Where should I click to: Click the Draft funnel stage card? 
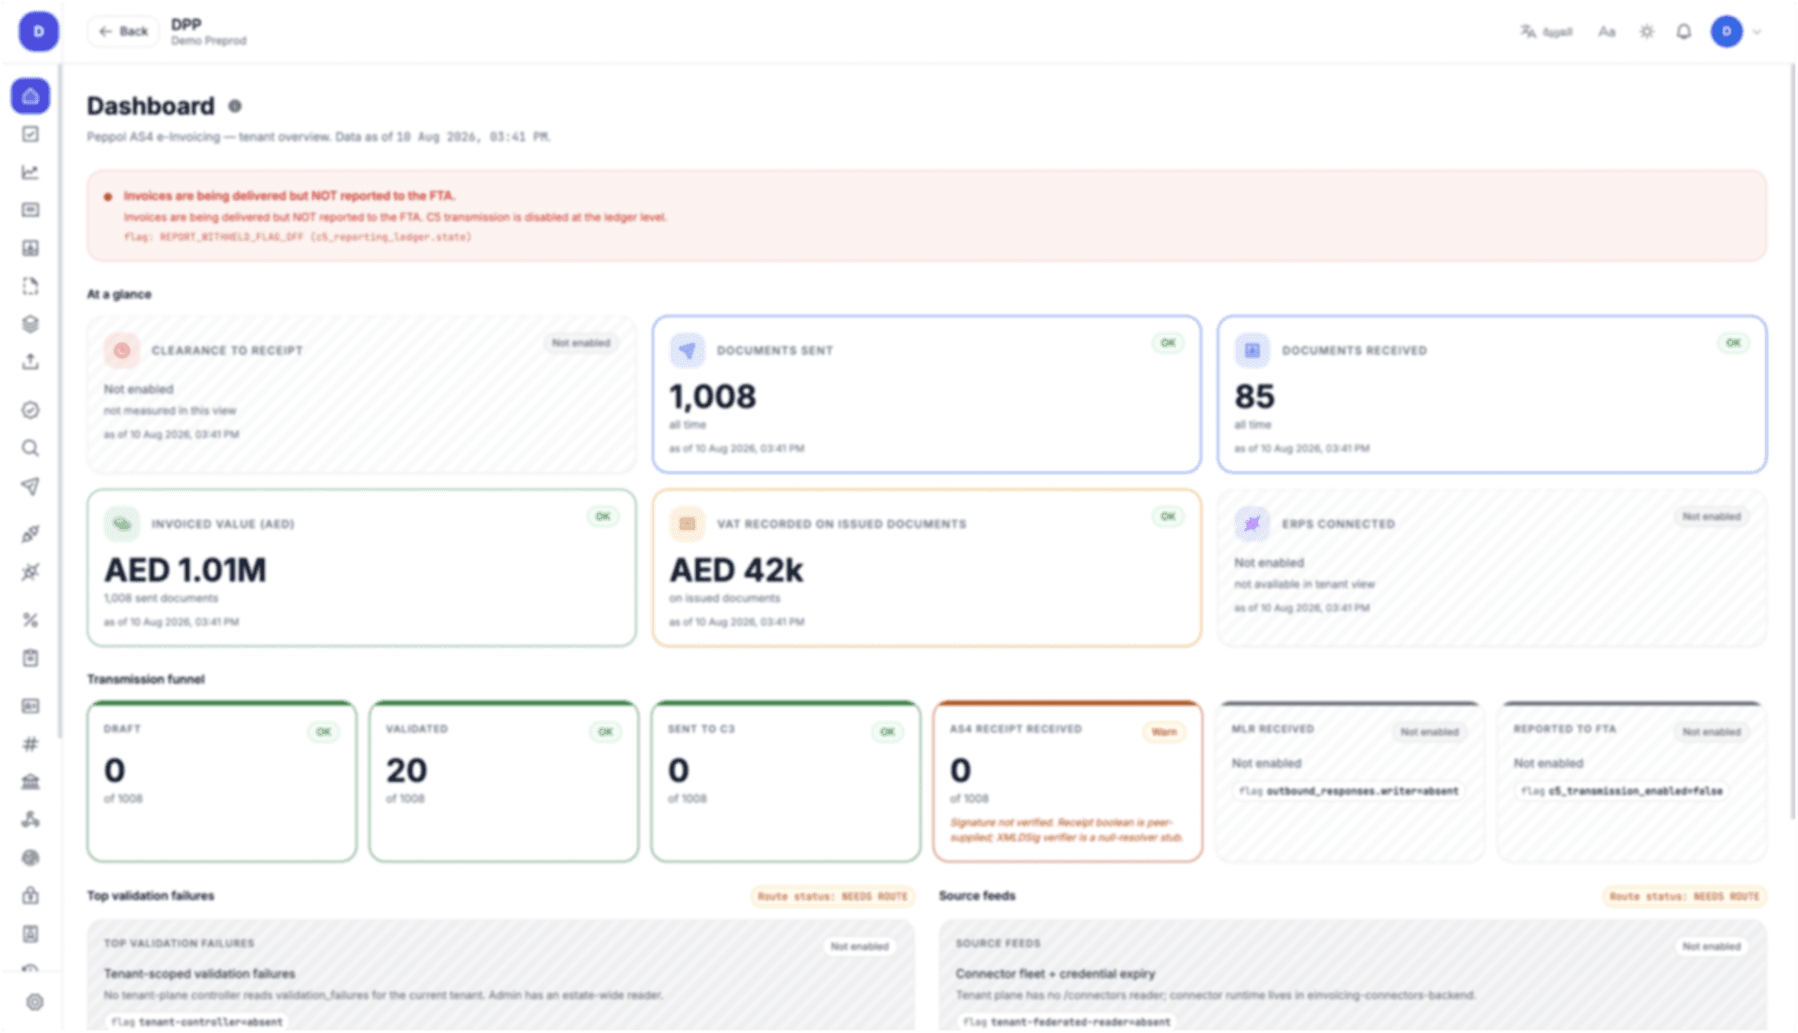[x=222, y=781]
